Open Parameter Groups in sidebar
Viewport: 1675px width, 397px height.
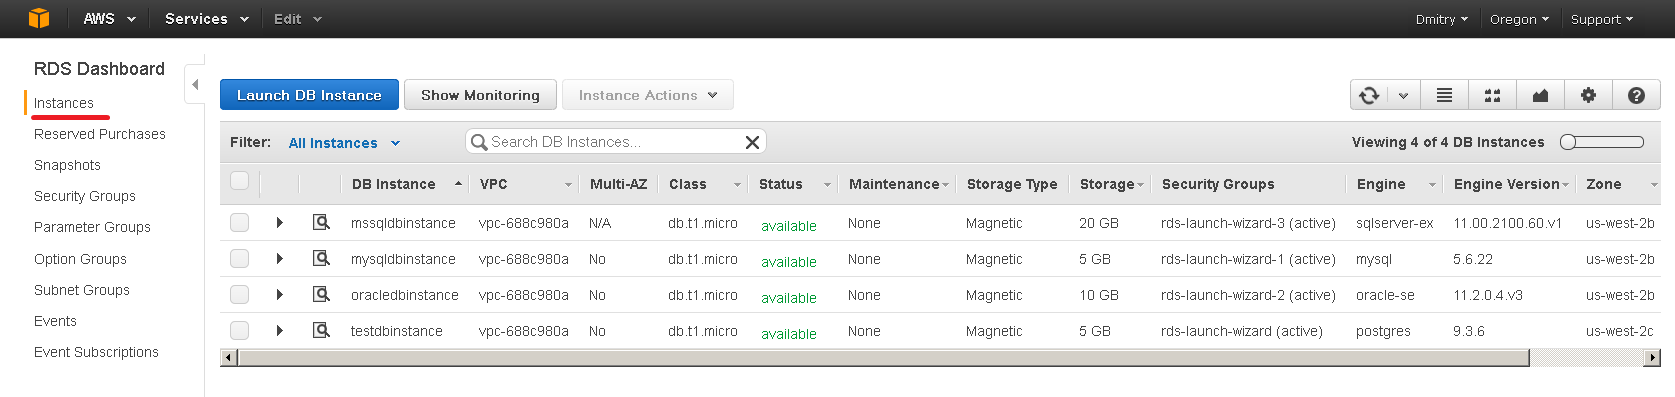(92, 227)
